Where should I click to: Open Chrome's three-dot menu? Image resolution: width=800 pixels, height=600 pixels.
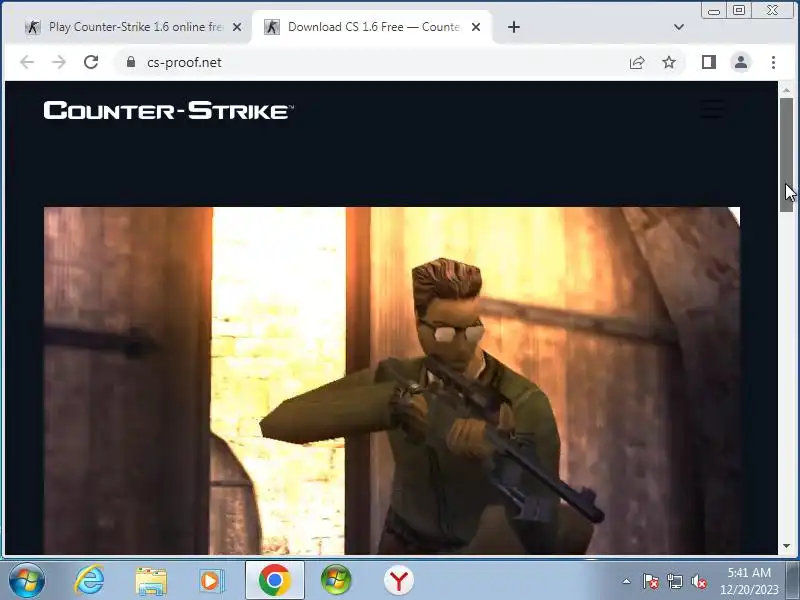[773, 62]
